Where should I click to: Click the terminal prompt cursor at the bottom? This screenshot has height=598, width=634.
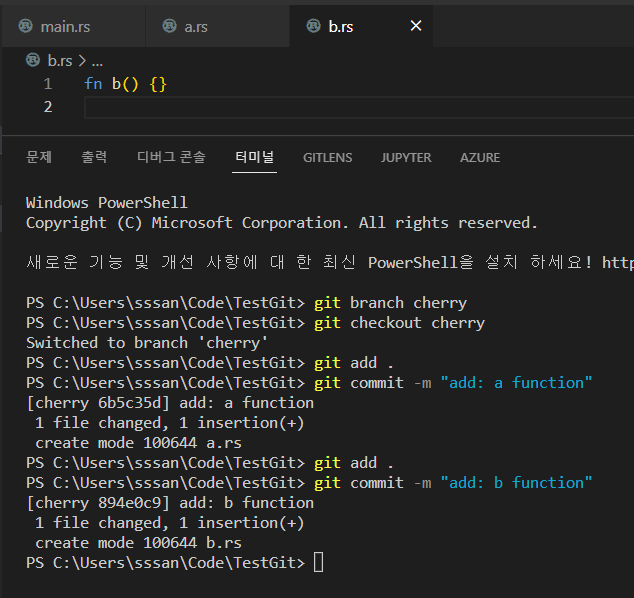coord(318,563)
